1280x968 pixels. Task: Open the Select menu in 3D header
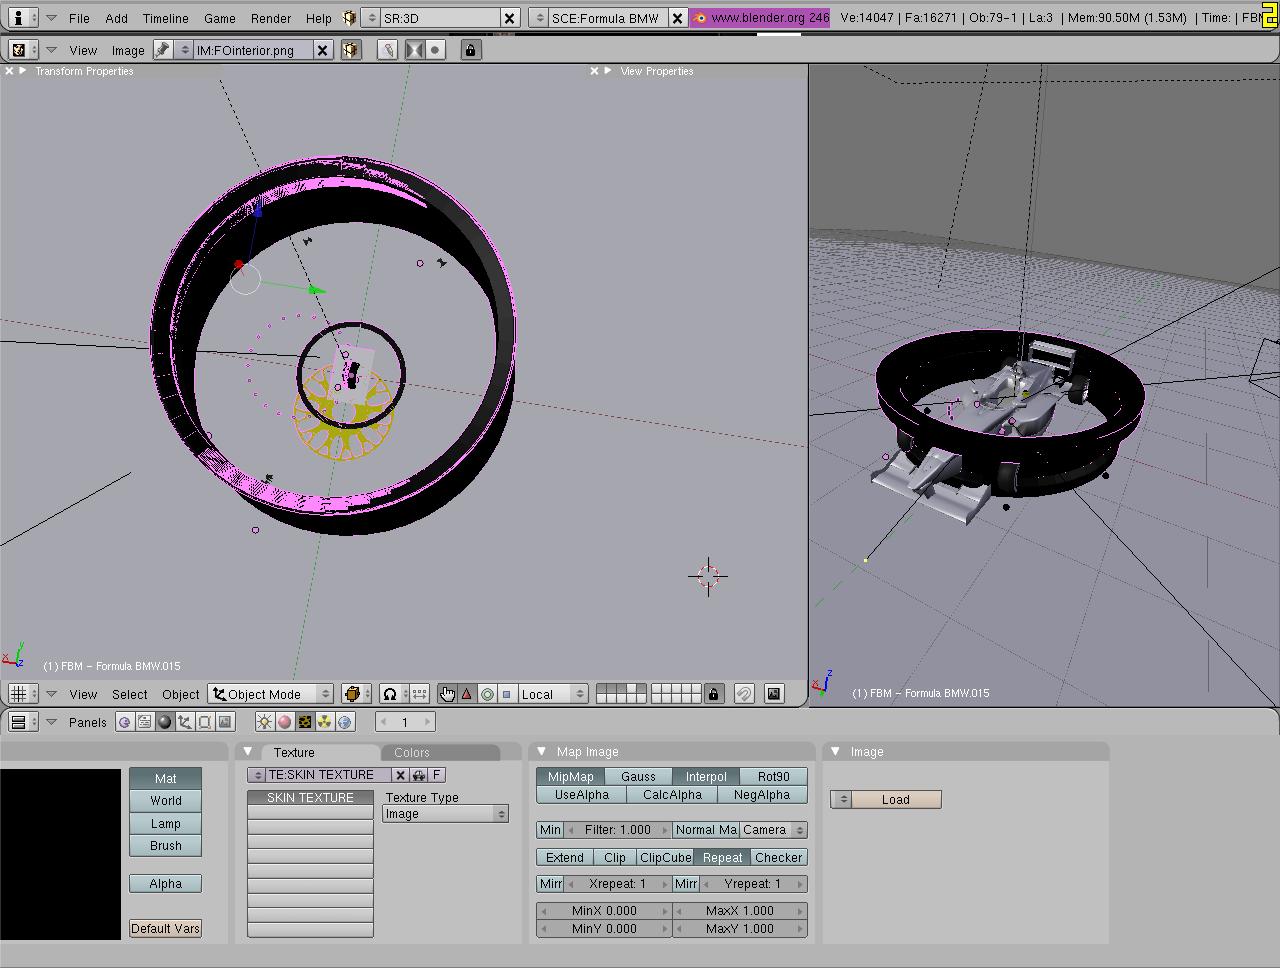[130, 694]
